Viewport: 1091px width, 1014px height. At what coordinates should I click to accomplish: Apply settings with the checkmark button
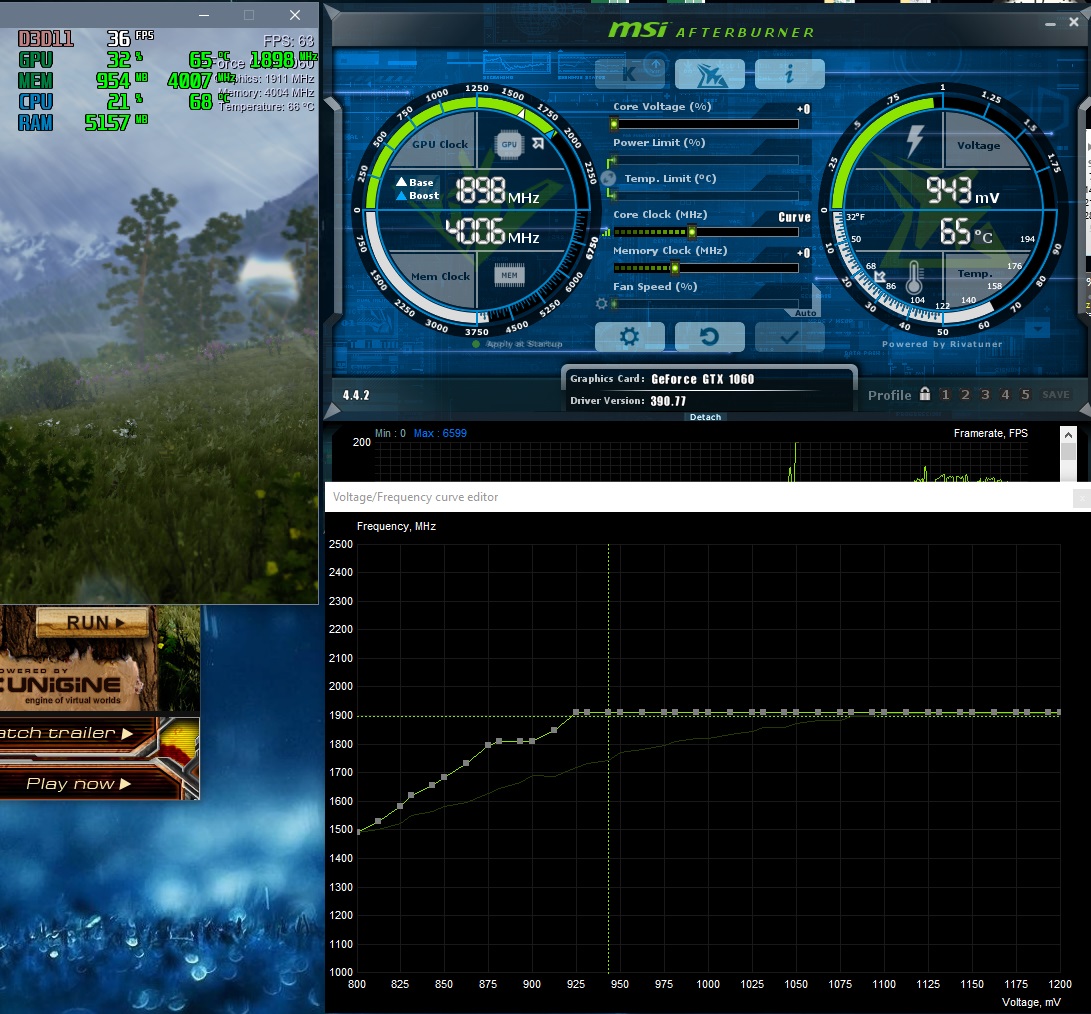click(x=790, y=337)
